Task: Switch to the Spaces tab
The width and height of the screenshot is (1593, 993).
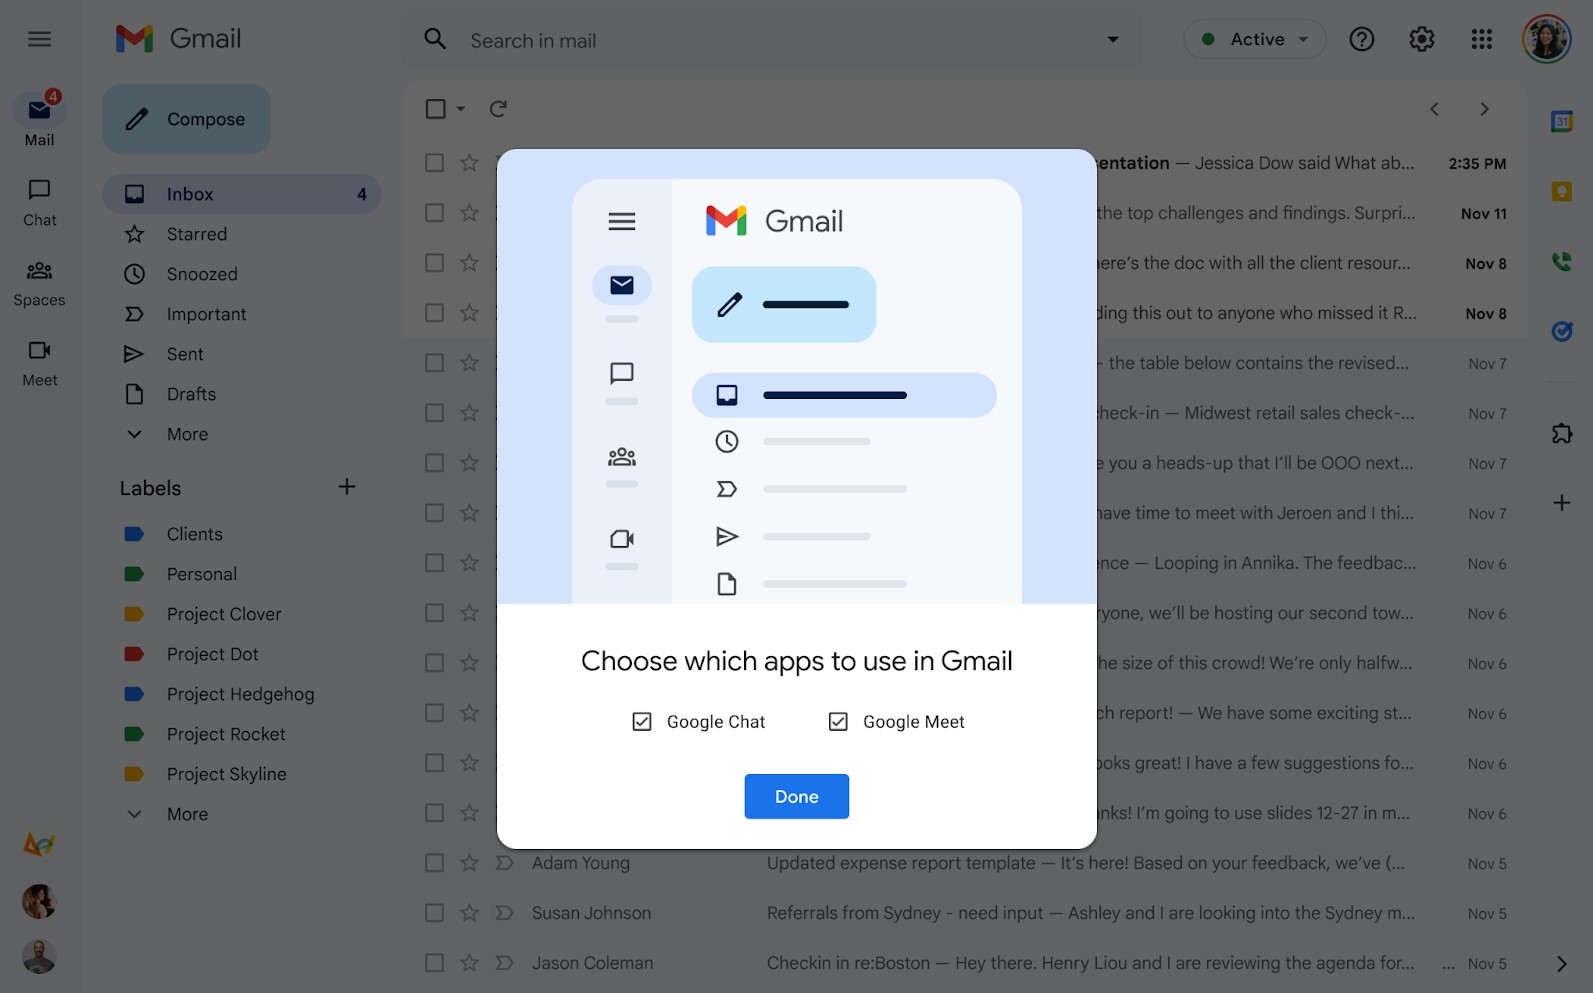Action: coord(39,283)
